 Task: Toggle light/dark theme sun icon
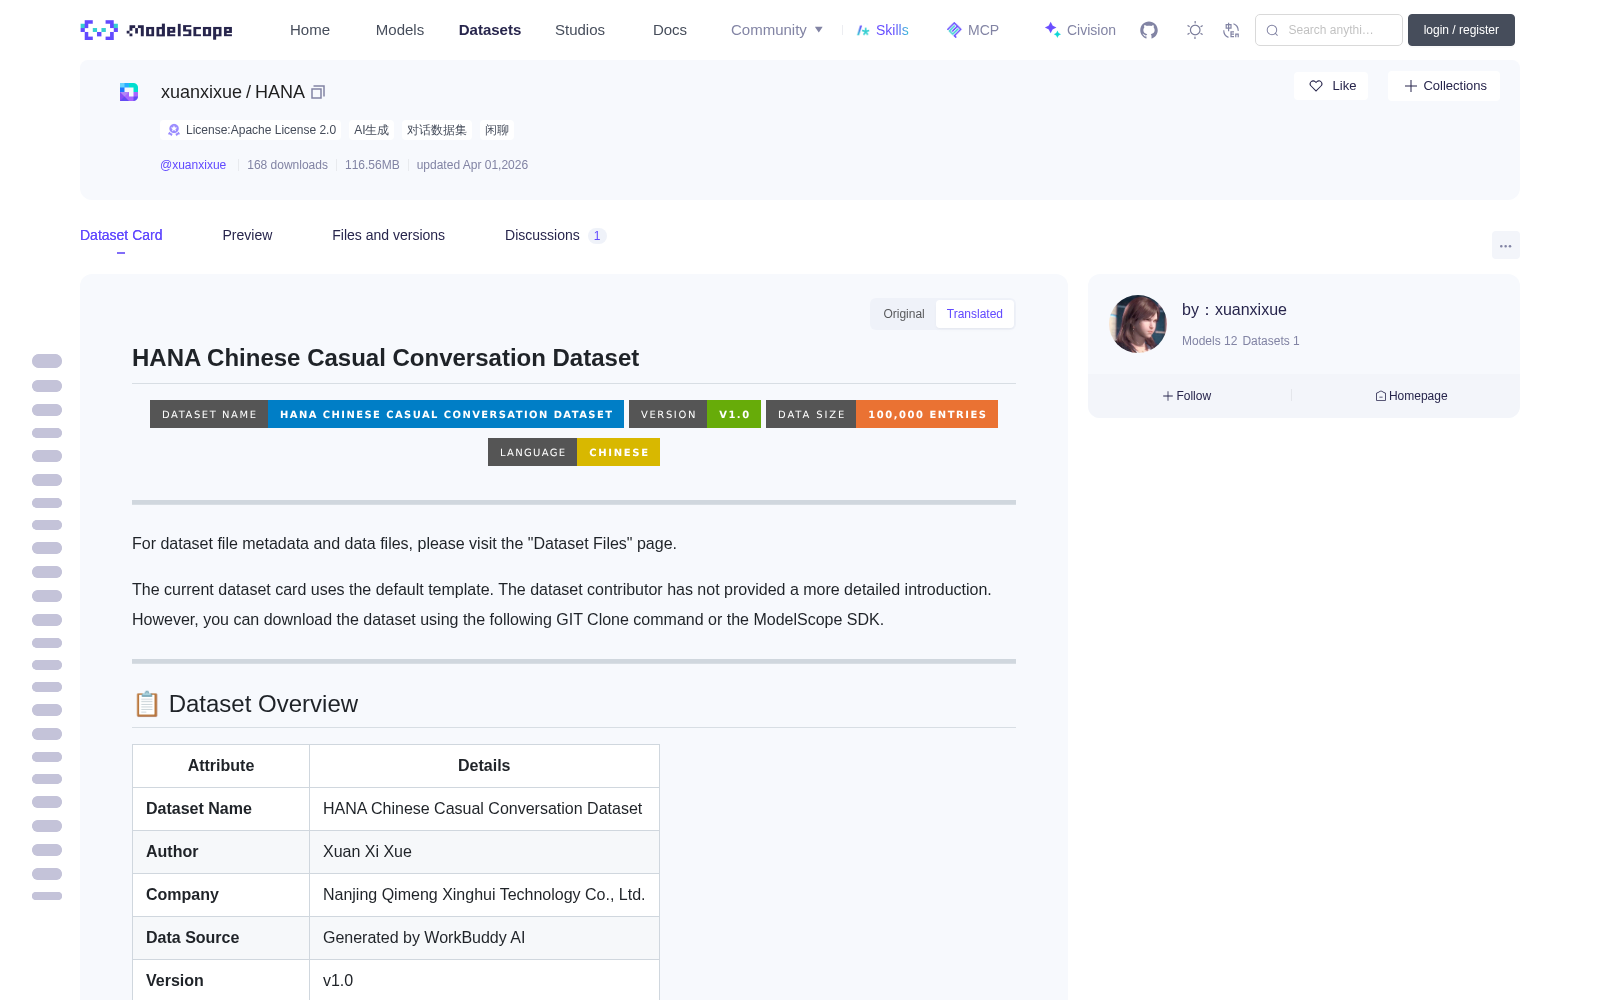1195,30
